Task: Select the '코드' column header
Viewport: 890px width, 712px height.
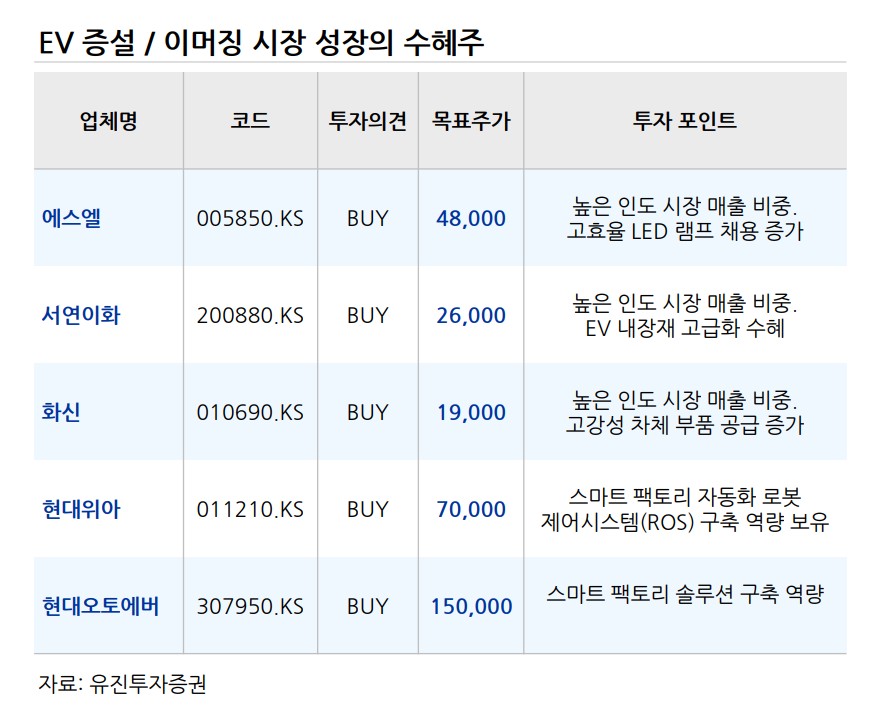Action: click(x=250, y=121)
